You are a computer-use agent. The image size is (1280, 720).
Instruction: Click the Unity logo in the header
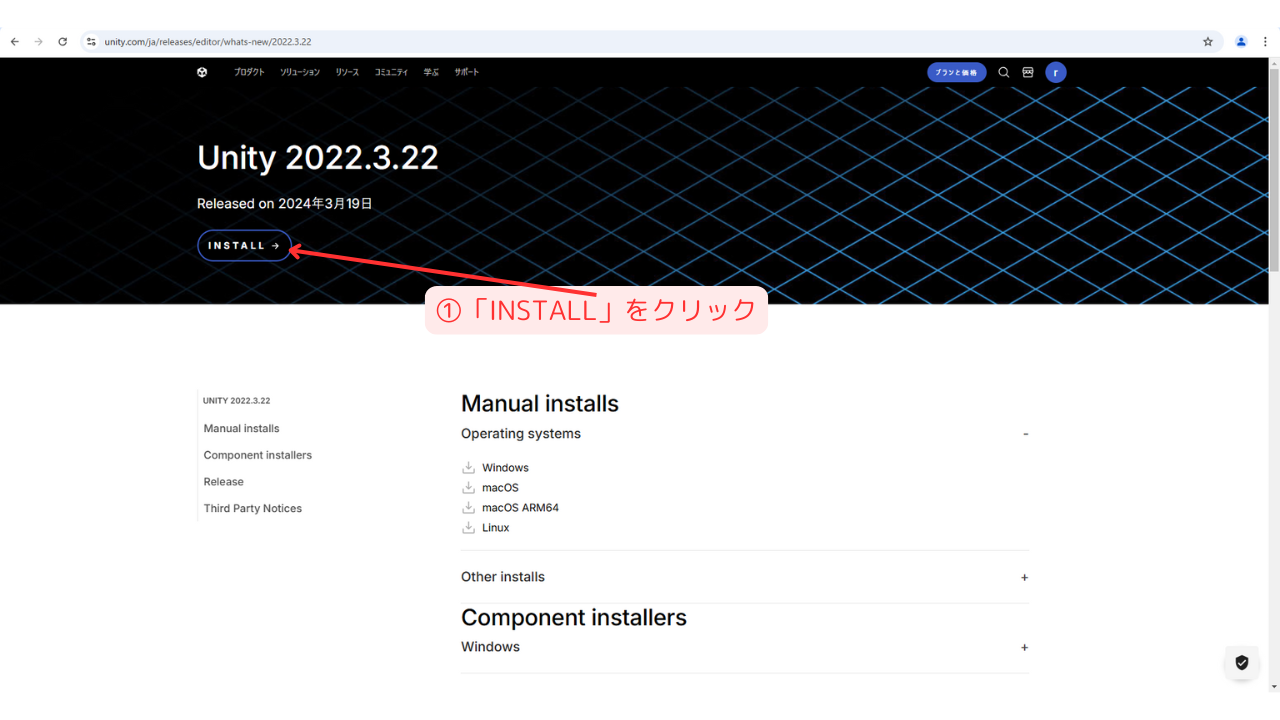click(202, 72)
